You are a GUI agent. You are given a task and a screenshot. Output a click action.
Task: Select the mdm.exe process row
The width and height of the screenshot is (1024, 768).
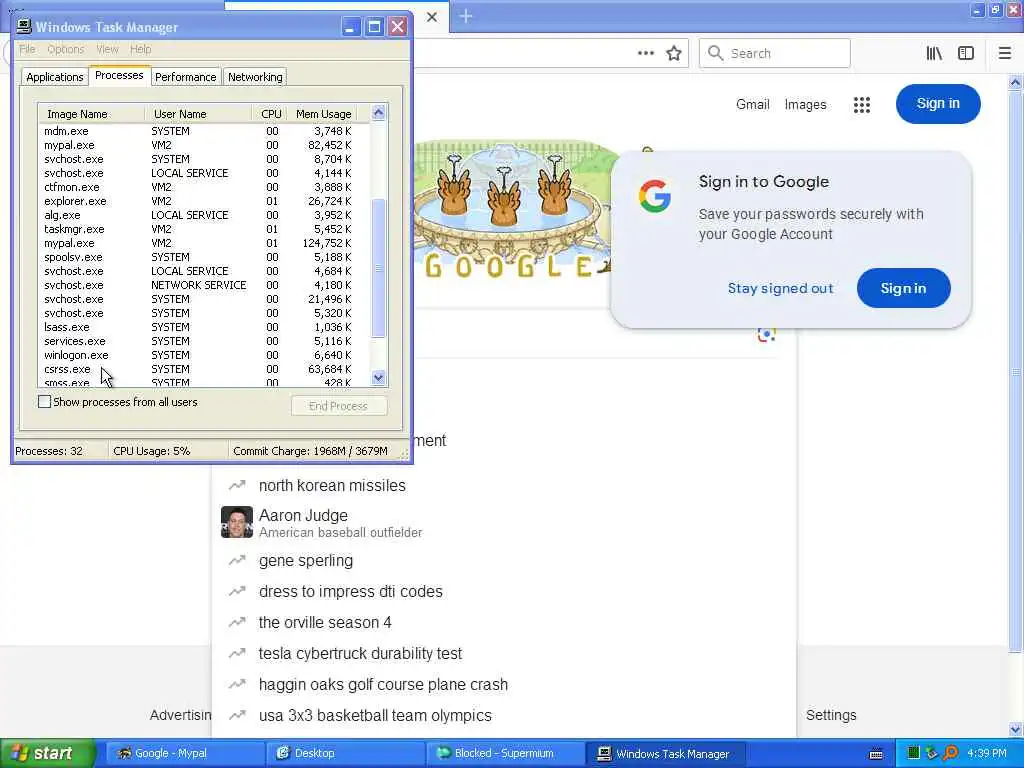204,131
